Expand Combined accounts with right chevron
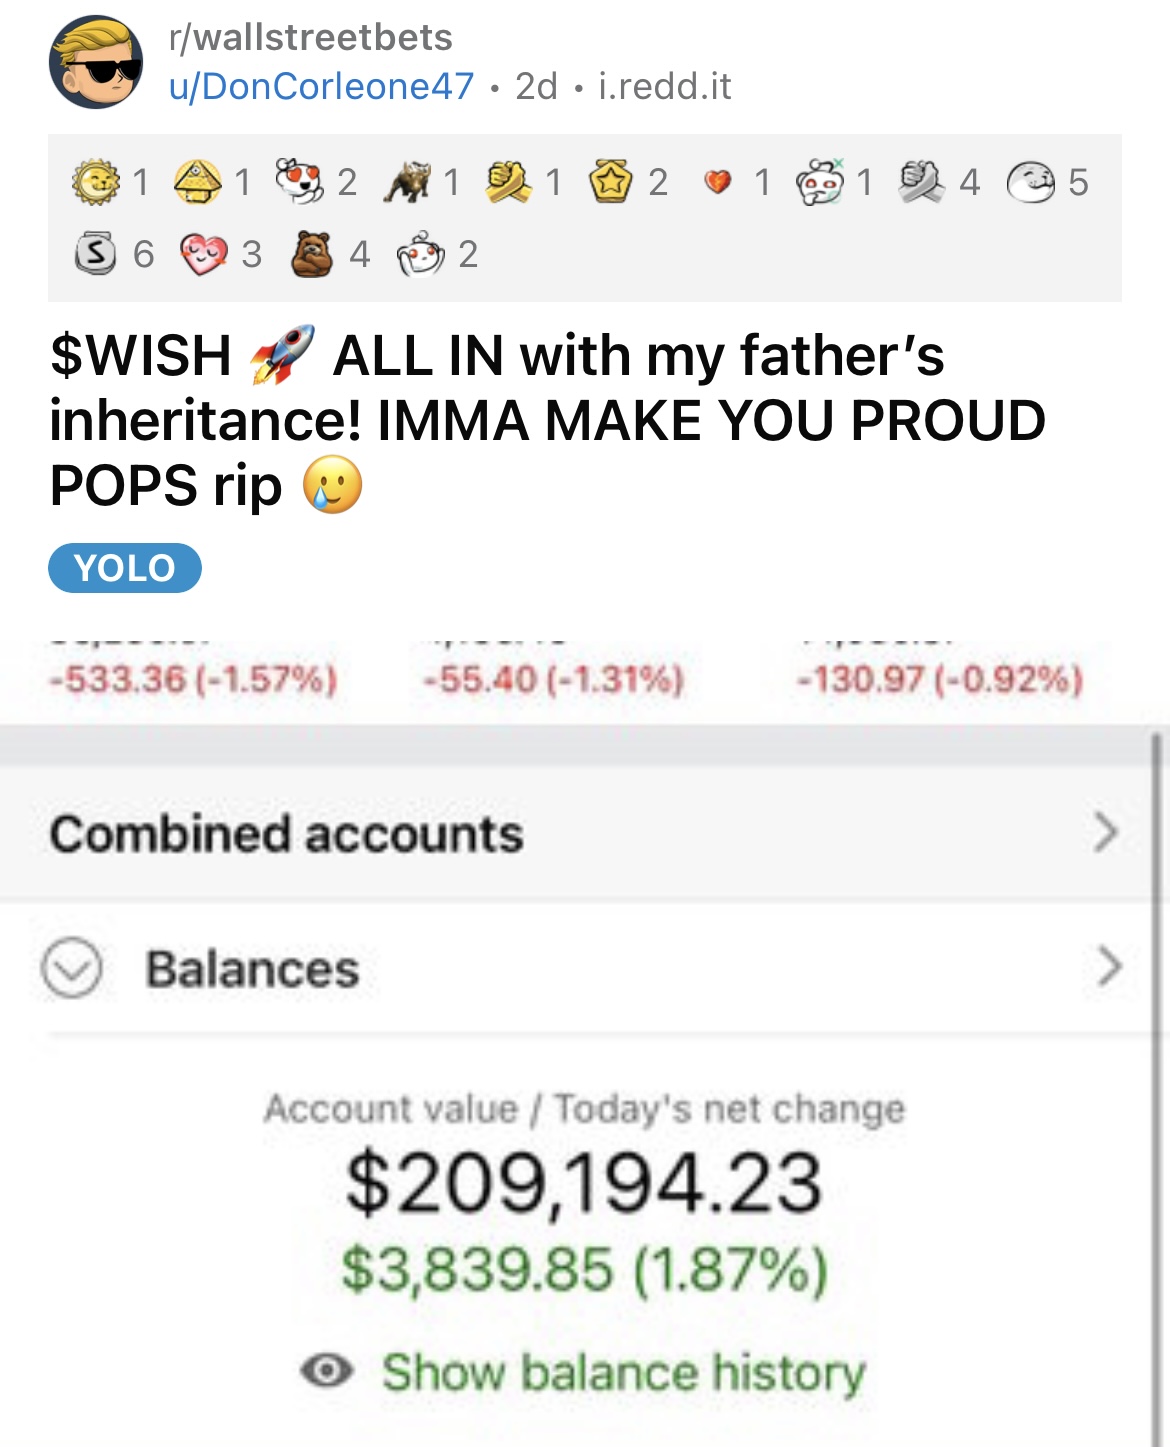Screen dimensions: 1170x1447 [x=1104, y=832]
